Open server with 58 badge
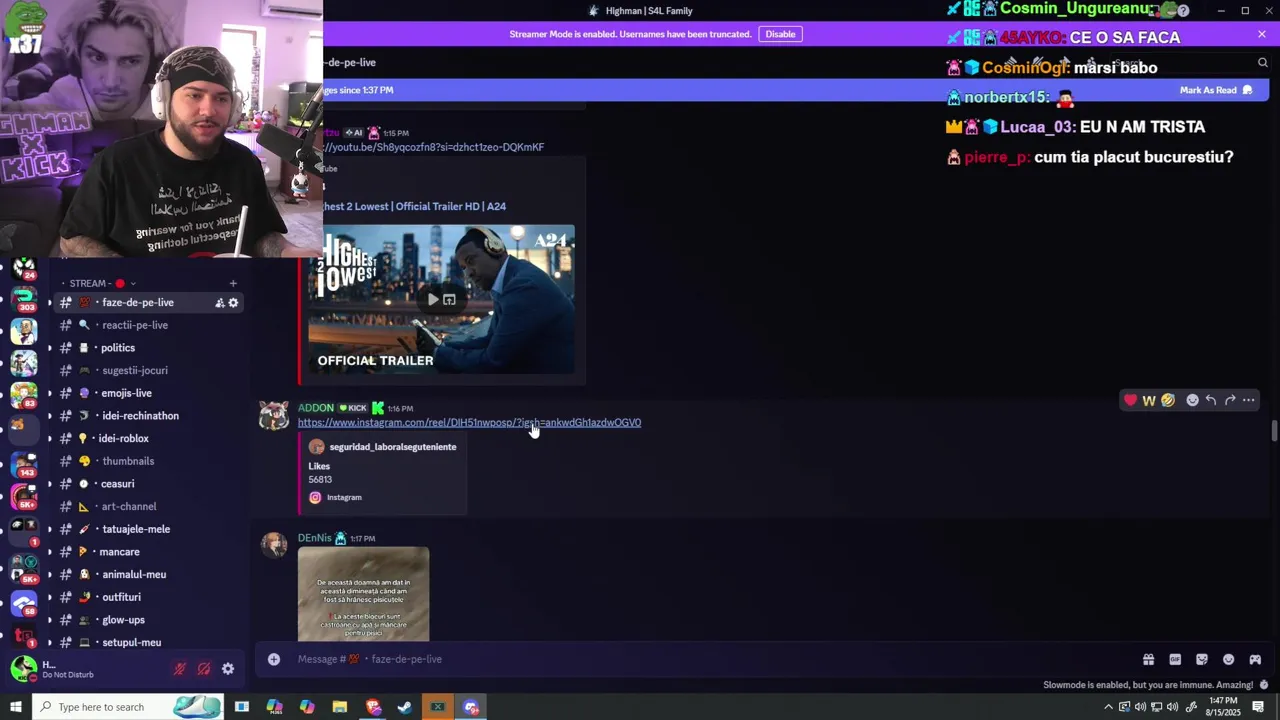The image size is (1280, 720). [x=24, y=605]
